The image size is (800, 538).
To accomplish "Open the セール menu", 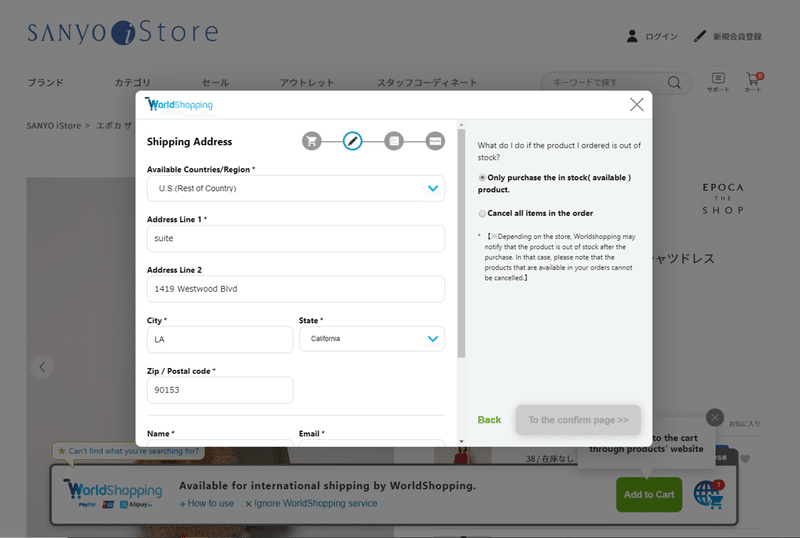I will pos(215,83).
